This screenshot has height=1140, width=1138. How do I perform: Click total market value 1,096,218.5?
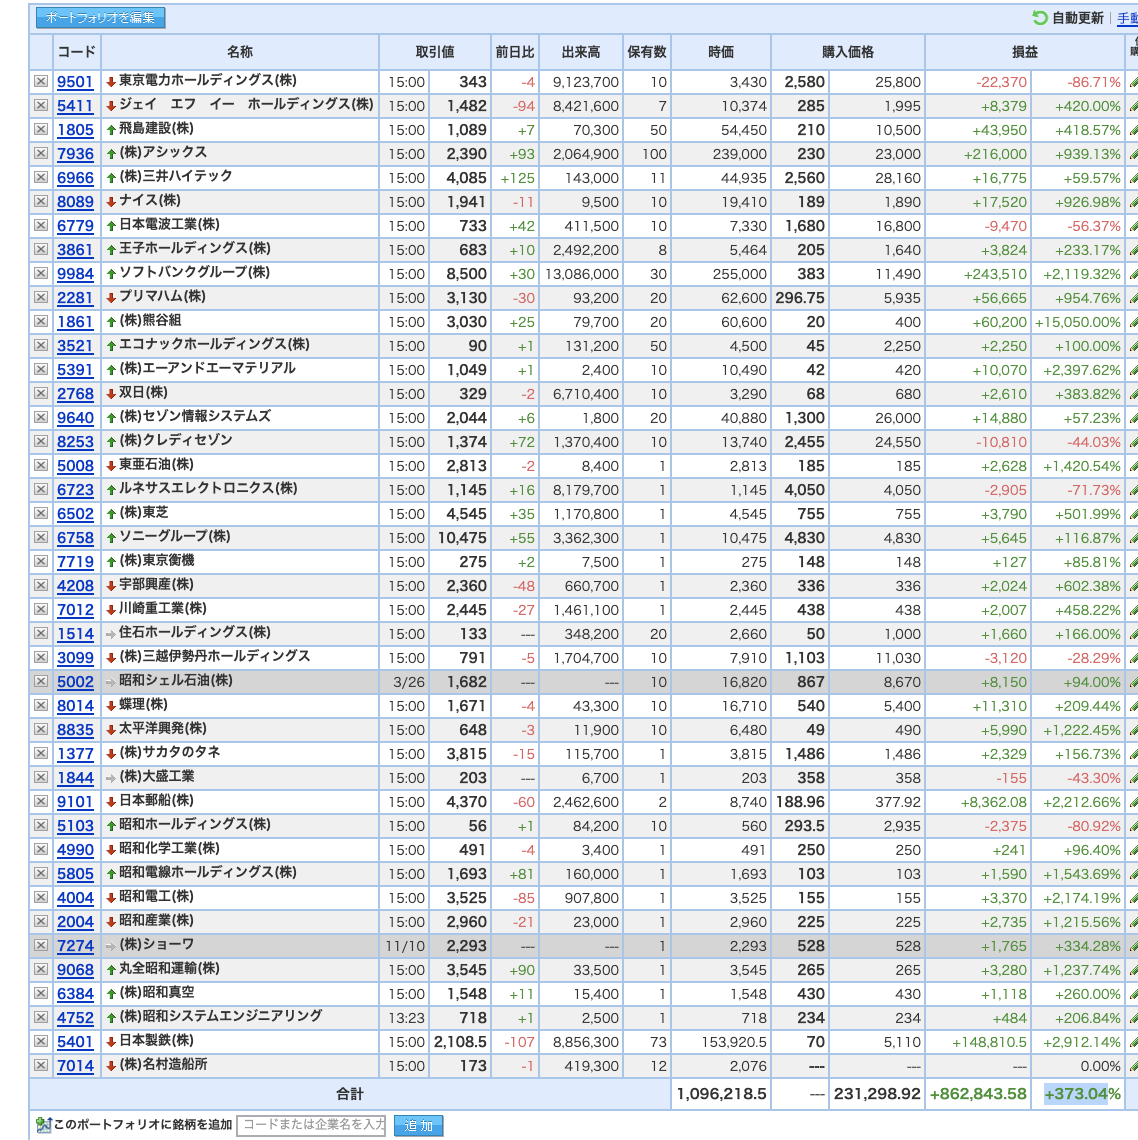coord(721,1094)
